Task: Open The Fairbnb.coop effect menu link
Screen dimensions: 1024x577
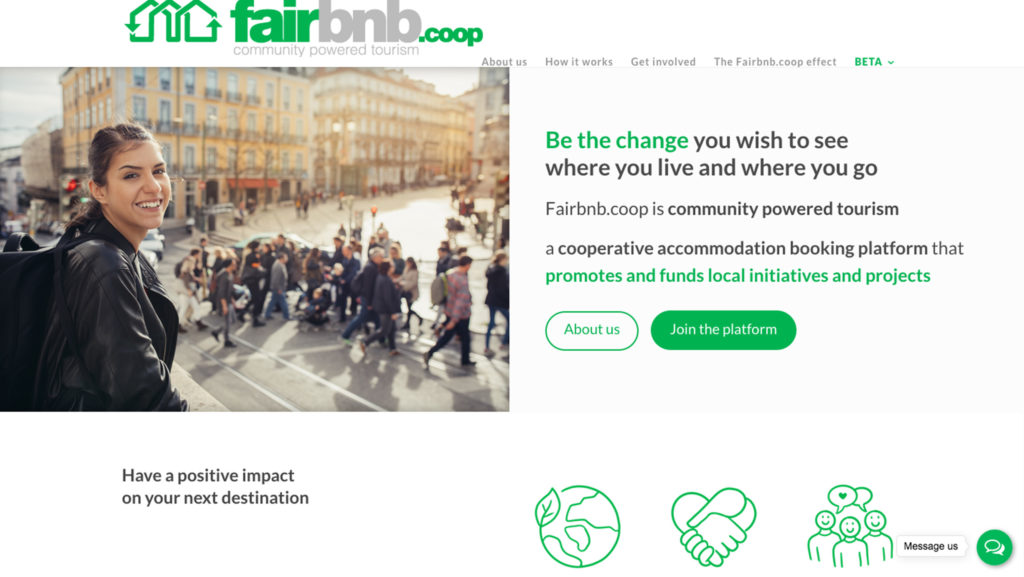Action: coord(775,62)
